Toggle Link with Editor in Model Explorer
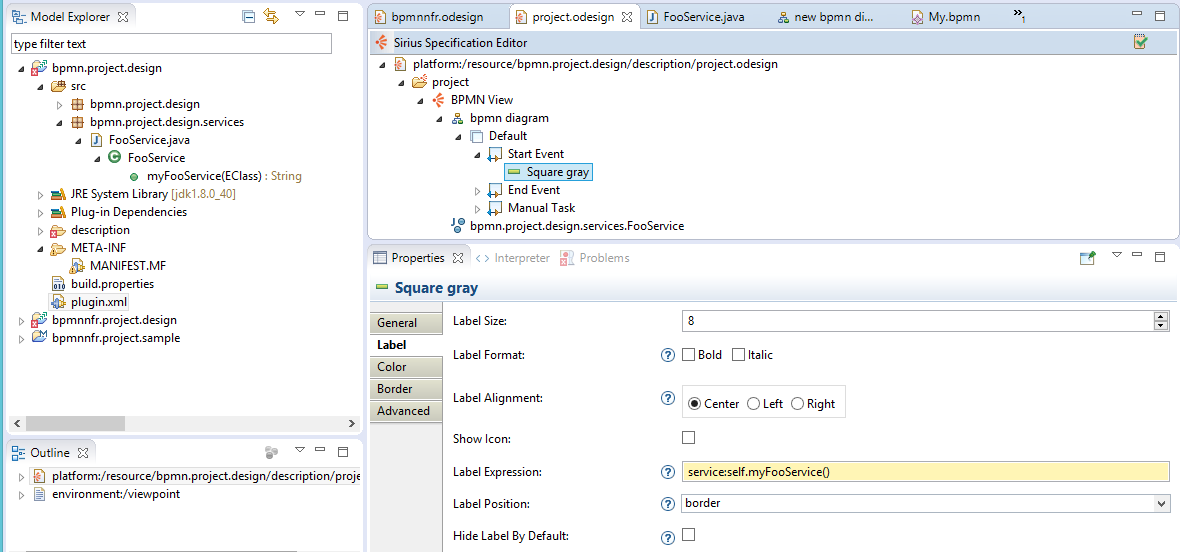This screenshot has width=1180, height=552. click(x=272, y=16)
